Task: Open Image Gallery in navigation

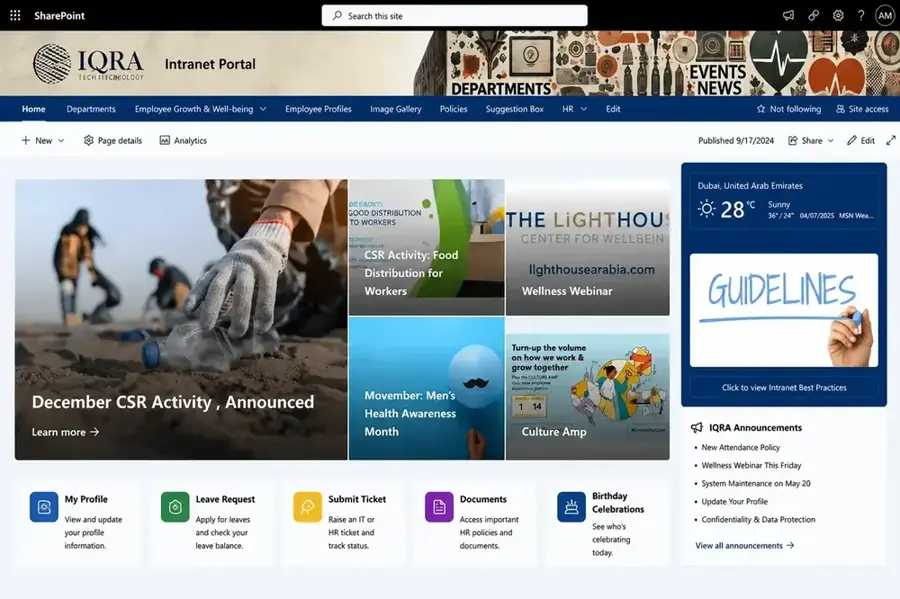Action: point(395,109)
